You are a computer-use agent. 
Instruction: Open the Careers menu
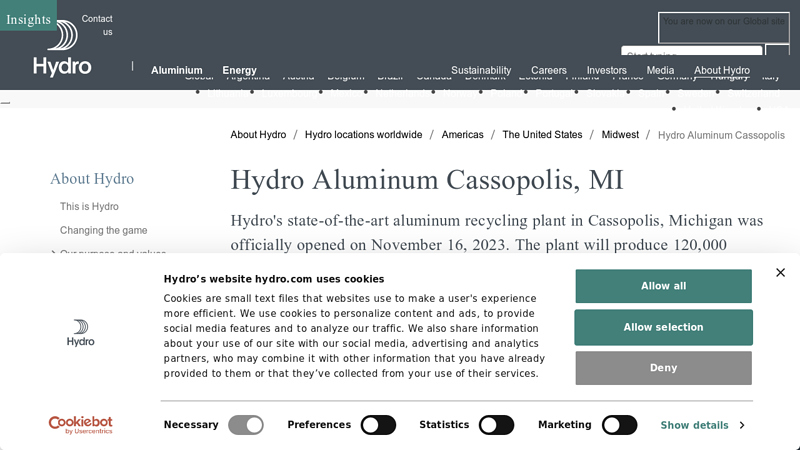coord(548,70)
